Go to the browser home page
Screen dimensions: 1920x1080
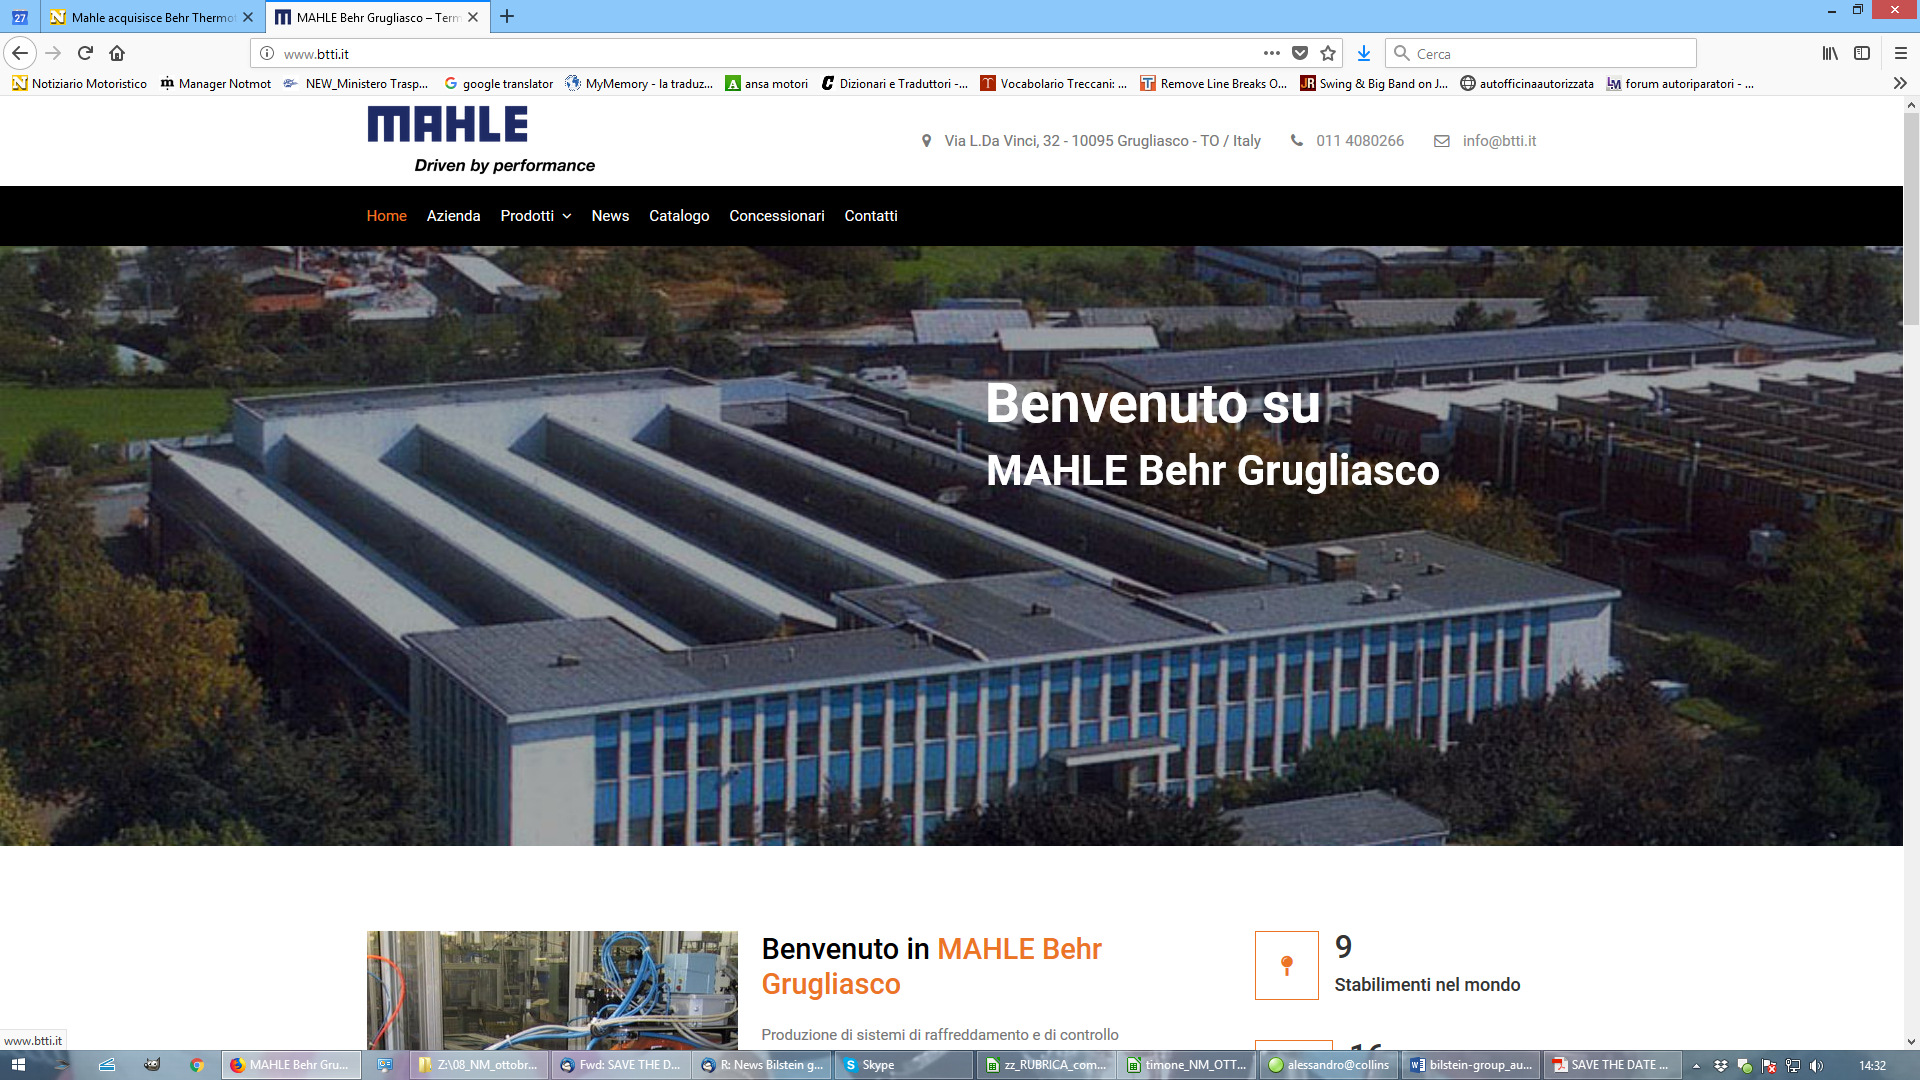[117, 53]
